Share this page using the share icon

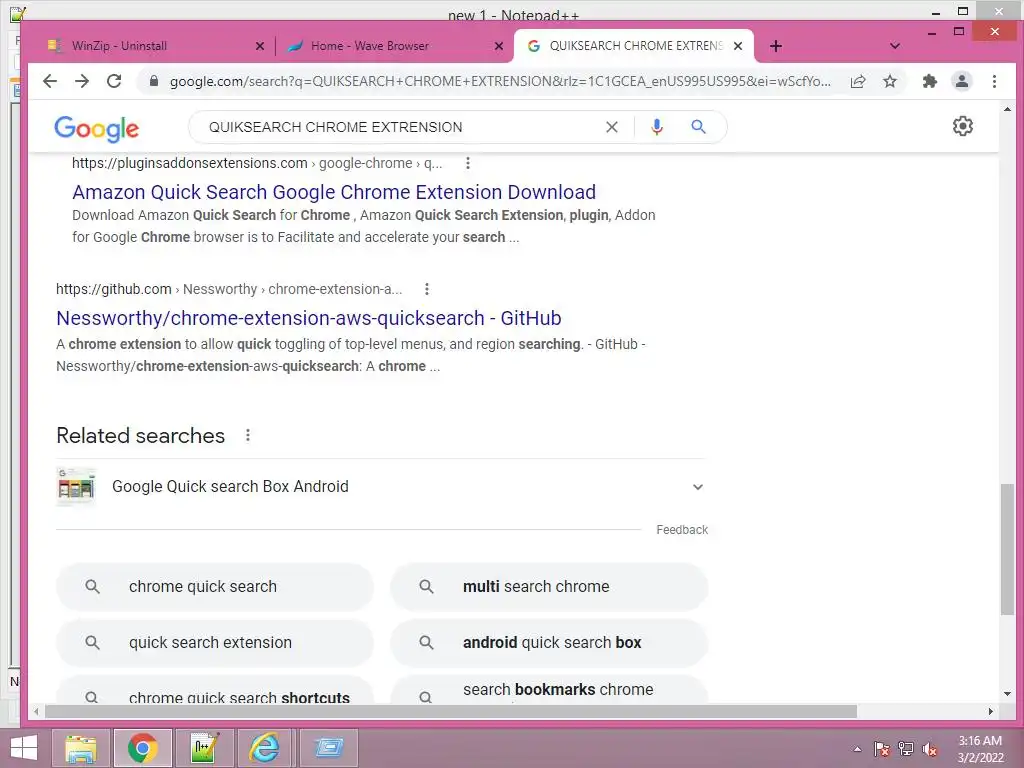point(857,81)
